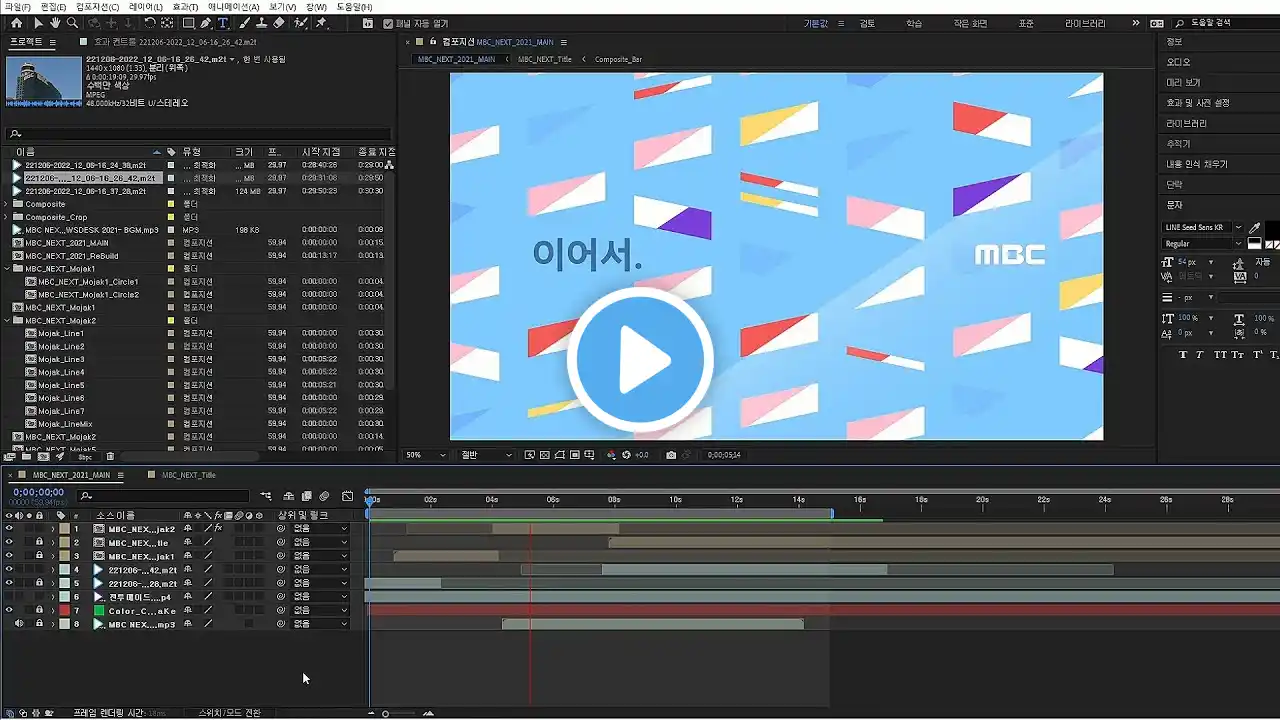Adjust the timeline zoom slider handle
1280x720 pixels.
(386, 713)
